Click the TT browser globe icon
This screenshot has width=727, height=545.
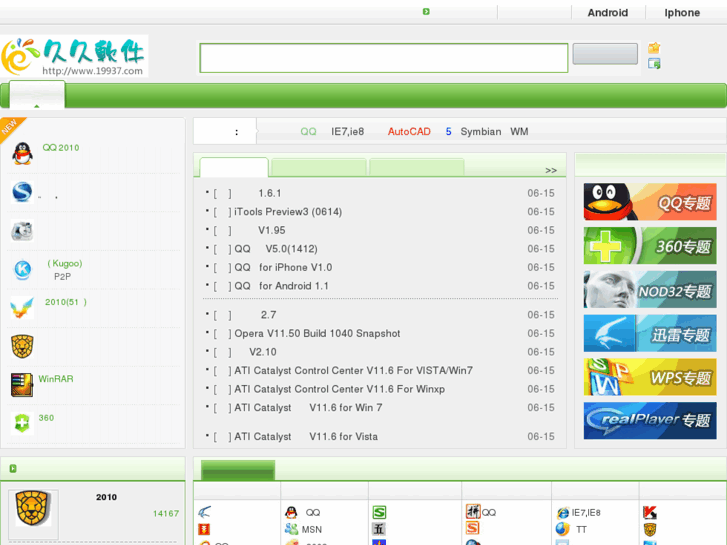coord(562,529)
